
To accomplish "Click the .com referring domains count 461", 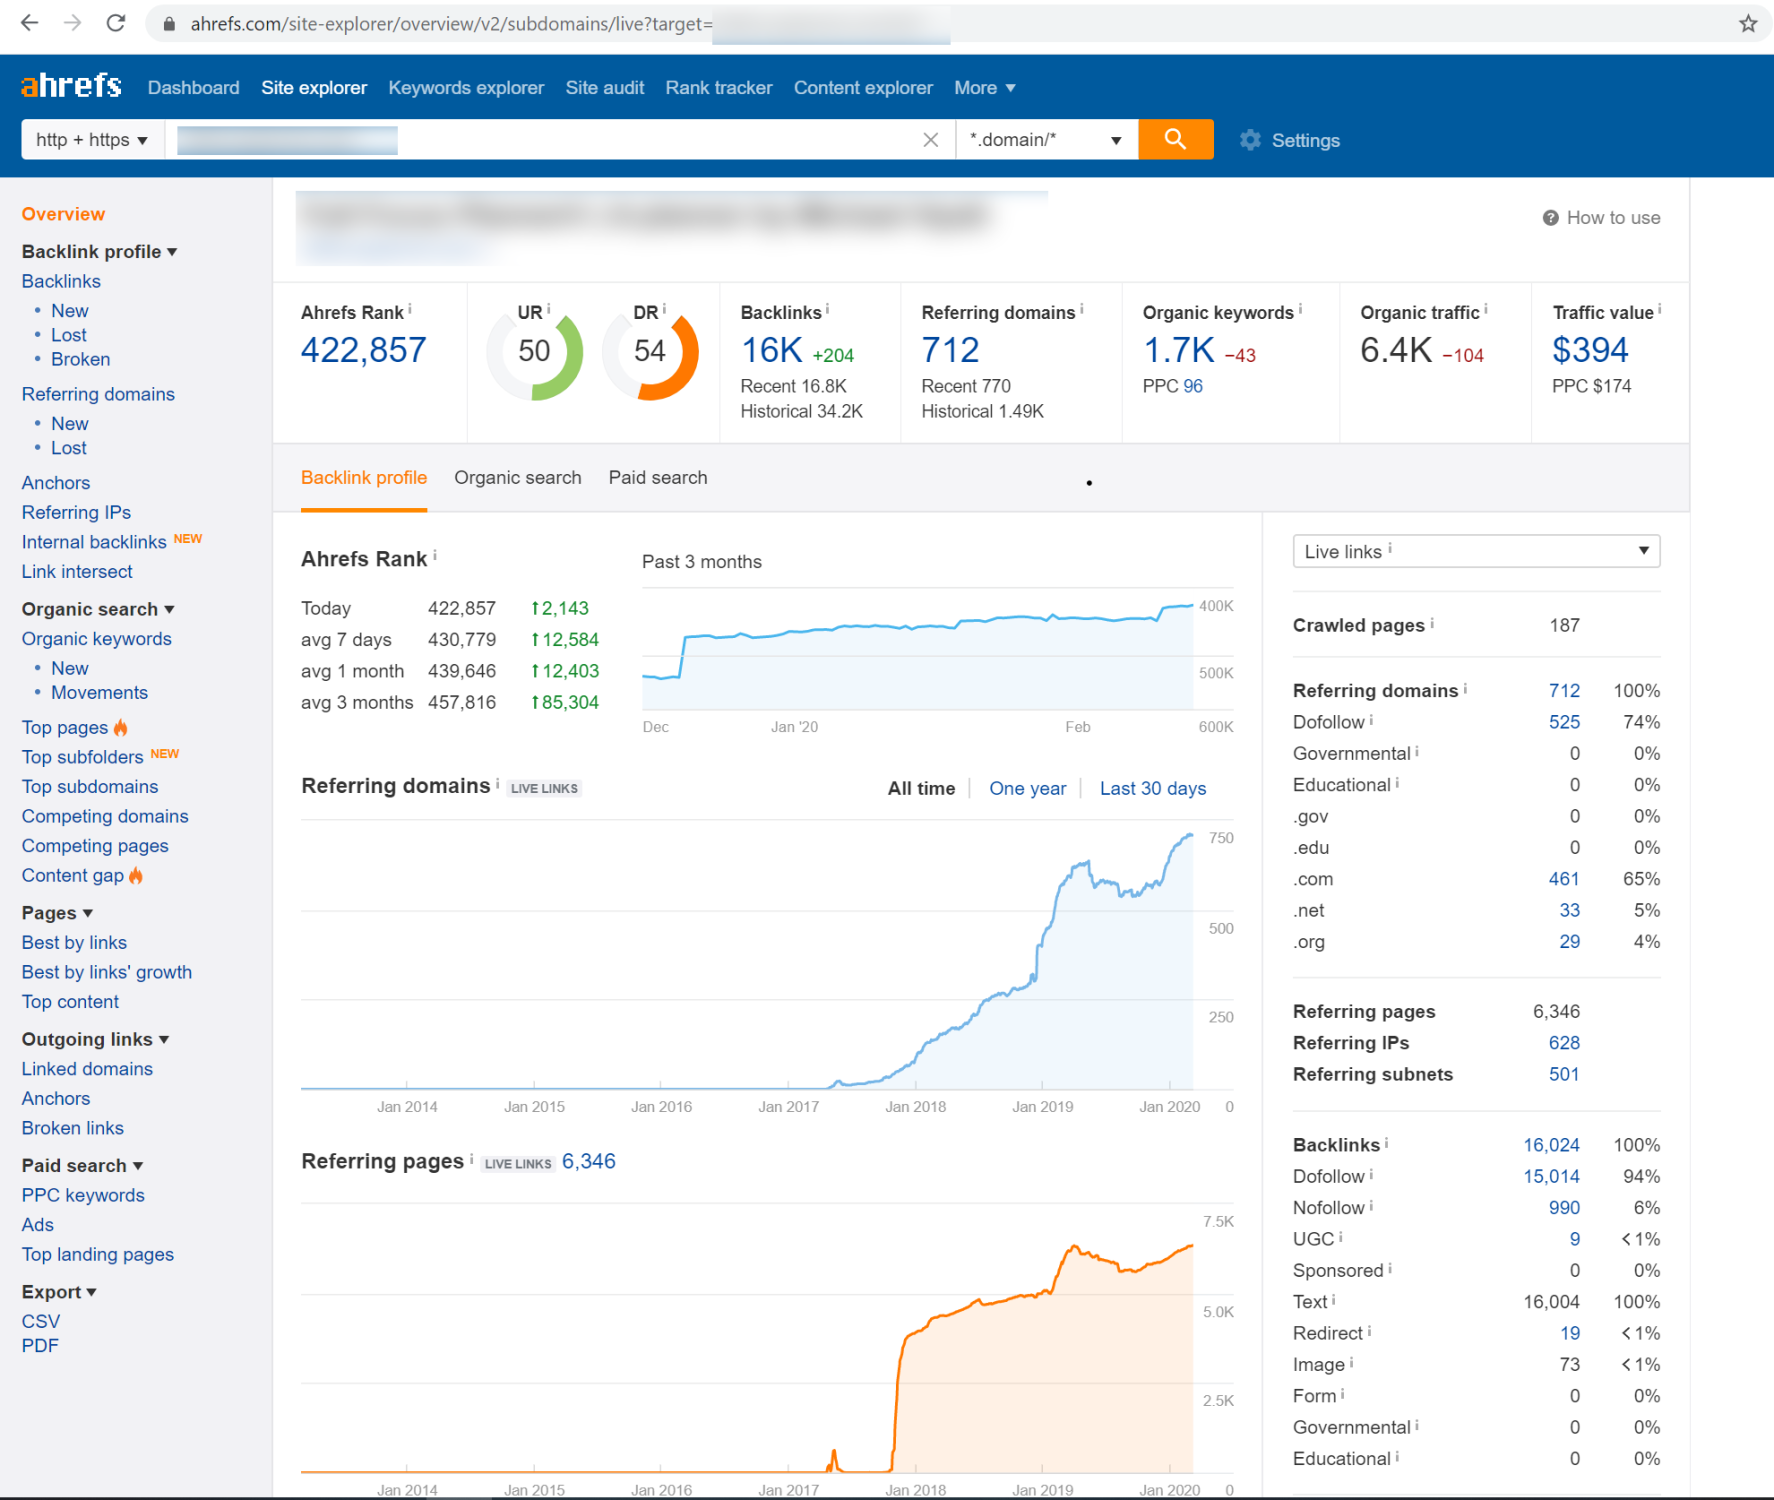I will click(1564, 879).
